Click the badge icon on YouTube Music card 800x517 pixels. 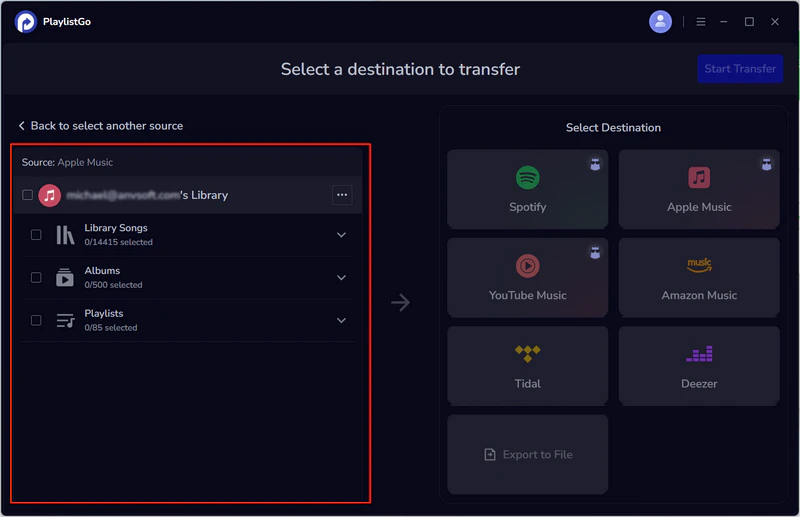[x=595, y=252]
